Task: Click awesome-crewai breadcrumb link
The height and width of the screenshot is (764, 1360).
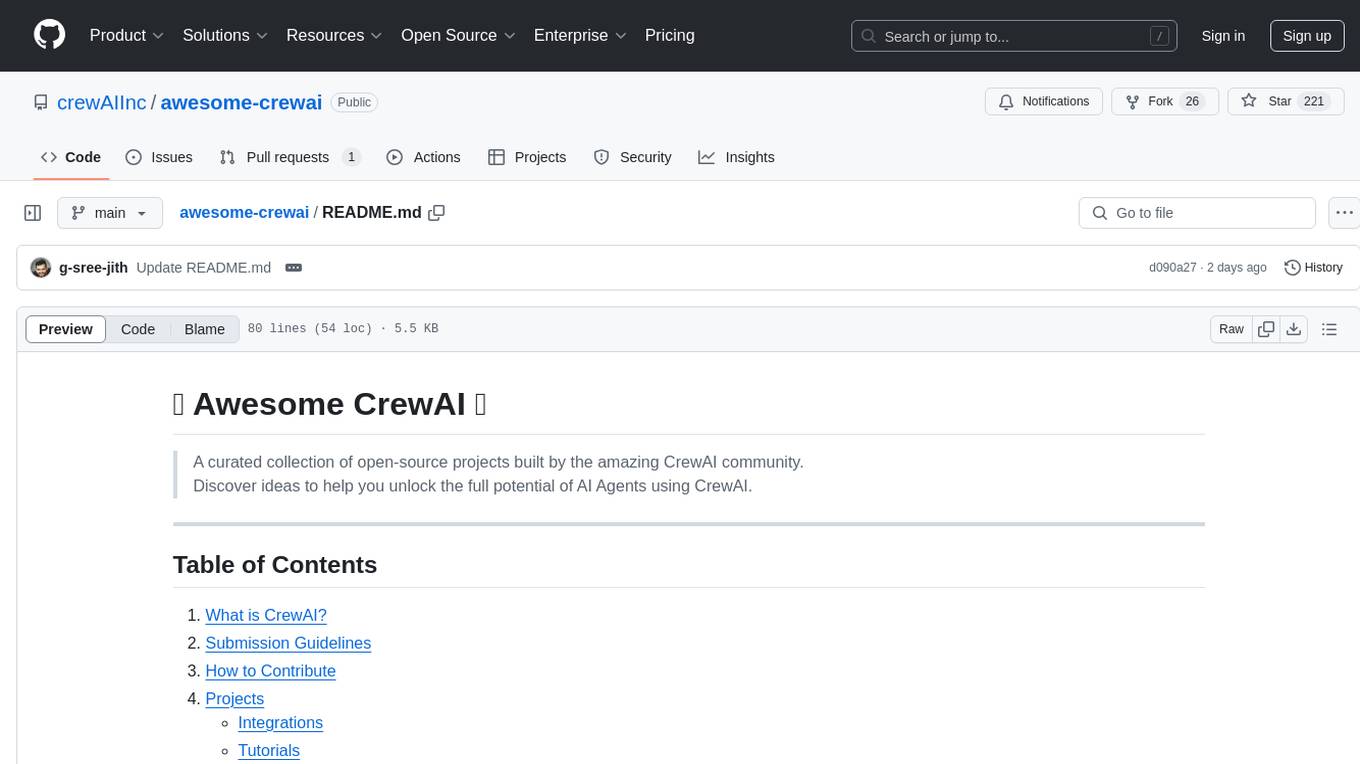Action: tap(244, 213)
